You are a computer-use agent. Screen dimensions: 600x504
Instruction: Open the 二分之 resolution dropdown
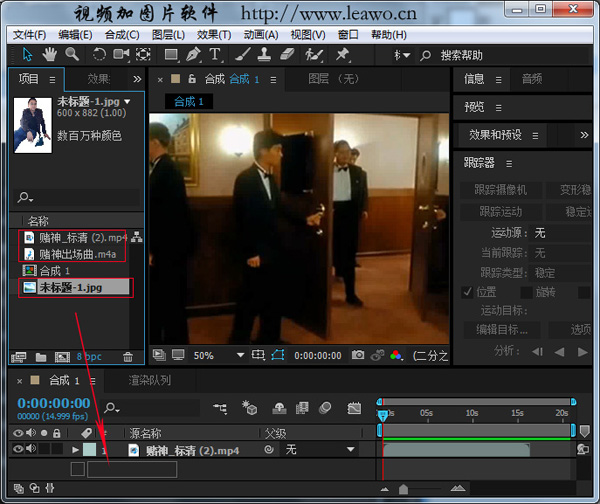pyautogui.click(x=430, y=356)
